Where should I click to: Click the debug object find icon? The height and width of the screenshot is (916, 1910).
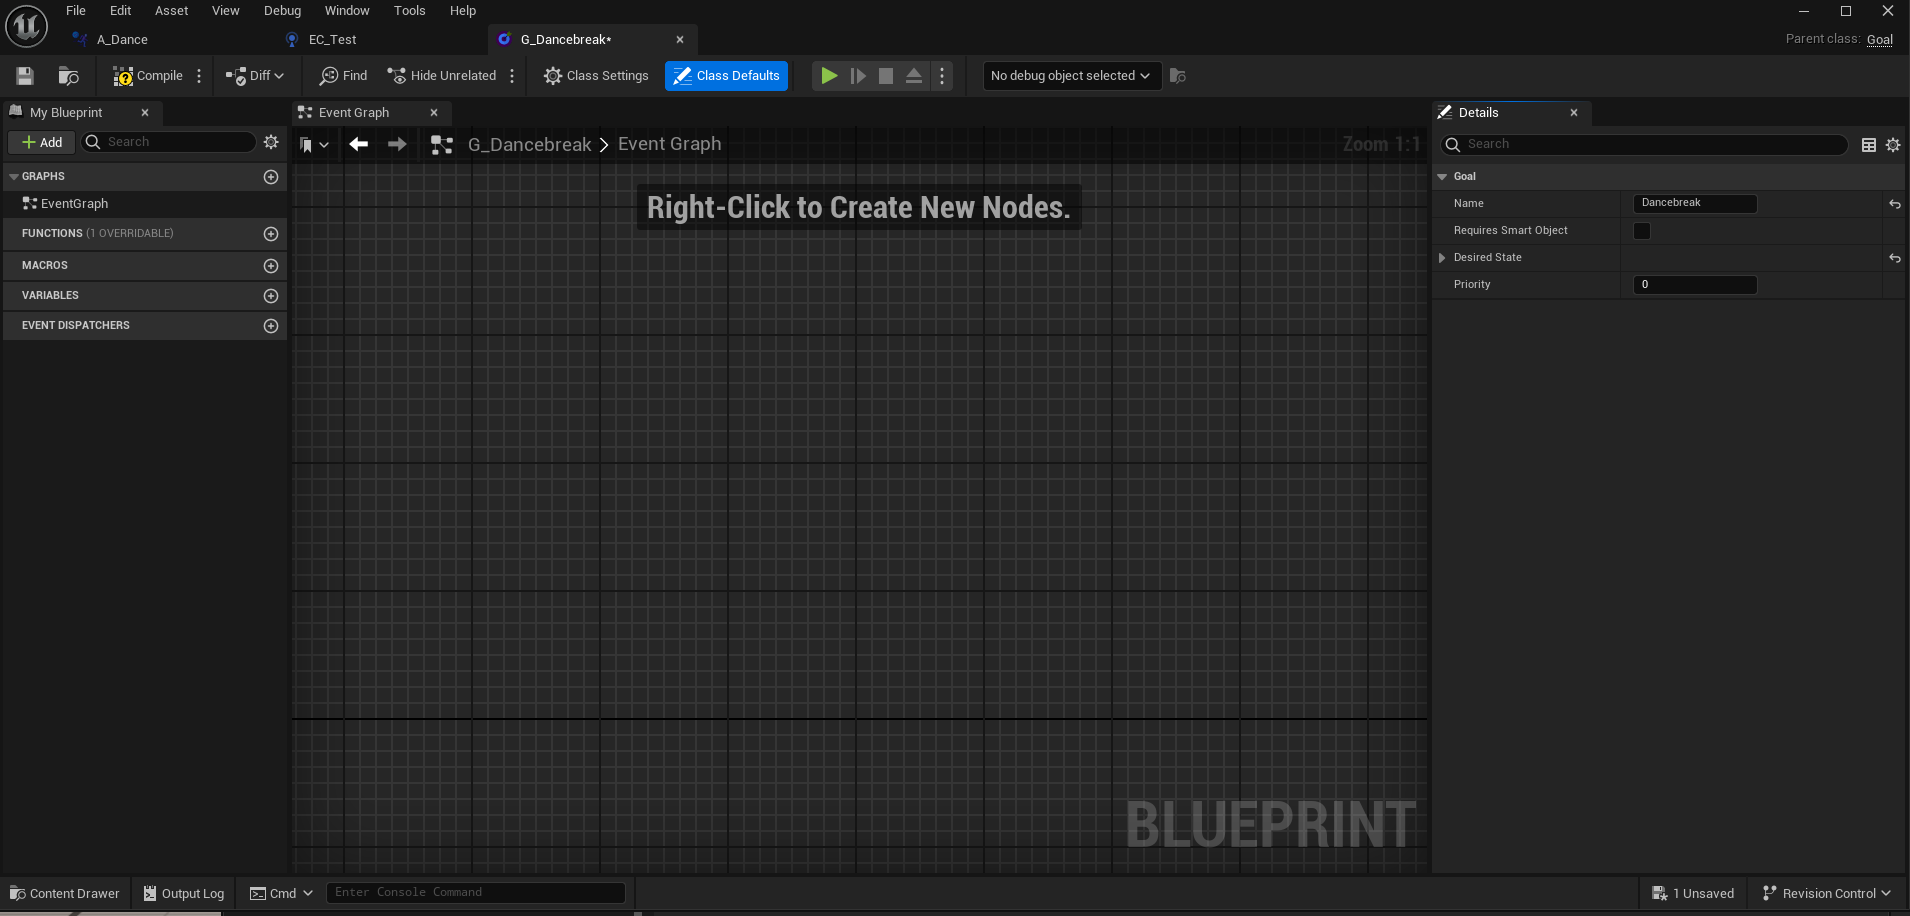click(x=1178, y=76)
